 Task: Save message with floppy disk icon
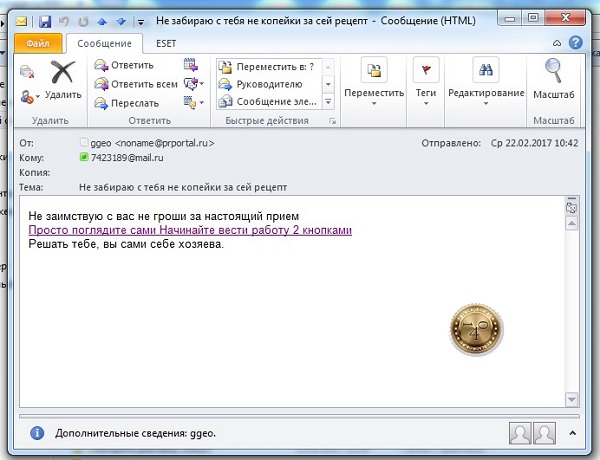coord(45,21)
